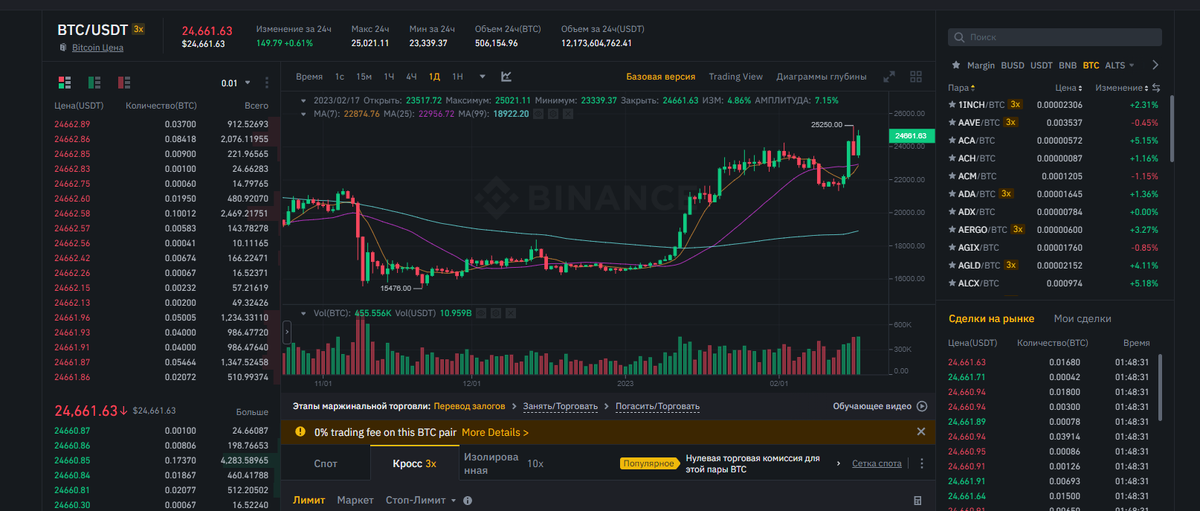Favorite the AERGO/BTC pair
This screenshot has width=1200, height=511.
point(952,229)
